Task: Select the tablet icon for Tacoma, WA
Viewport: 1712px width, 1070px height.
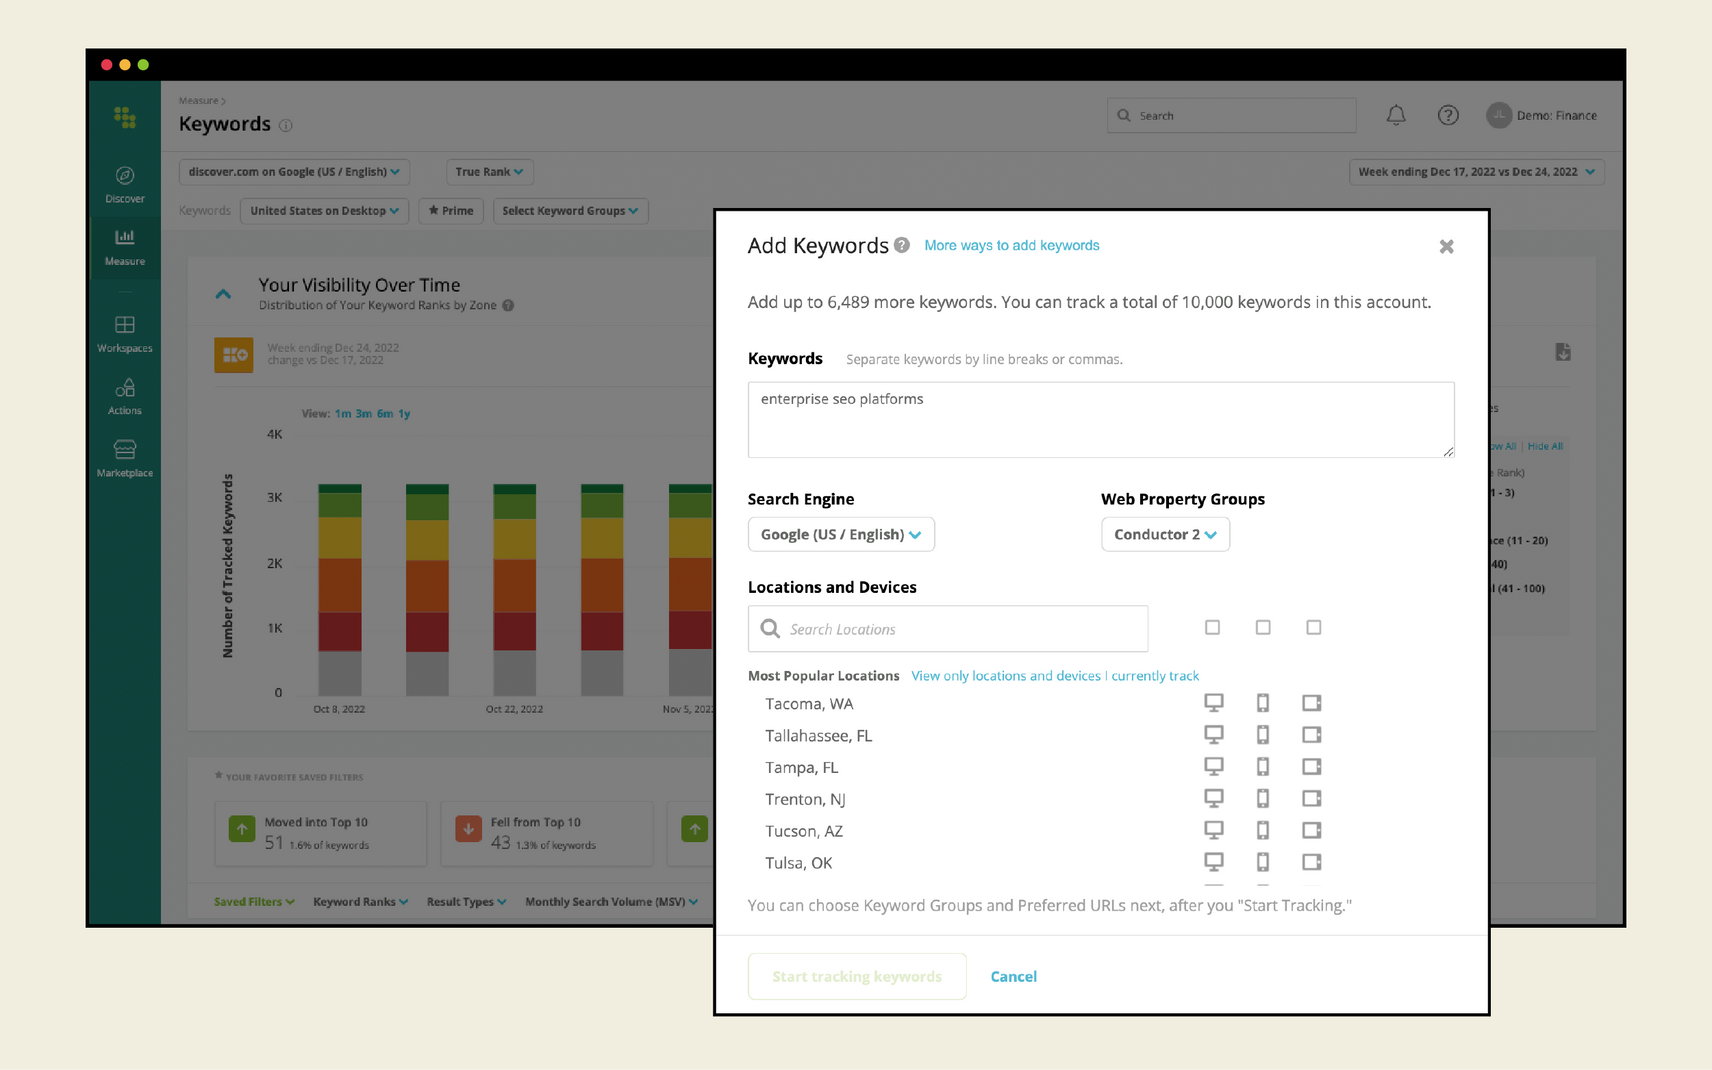Action: coord(1312,703)
